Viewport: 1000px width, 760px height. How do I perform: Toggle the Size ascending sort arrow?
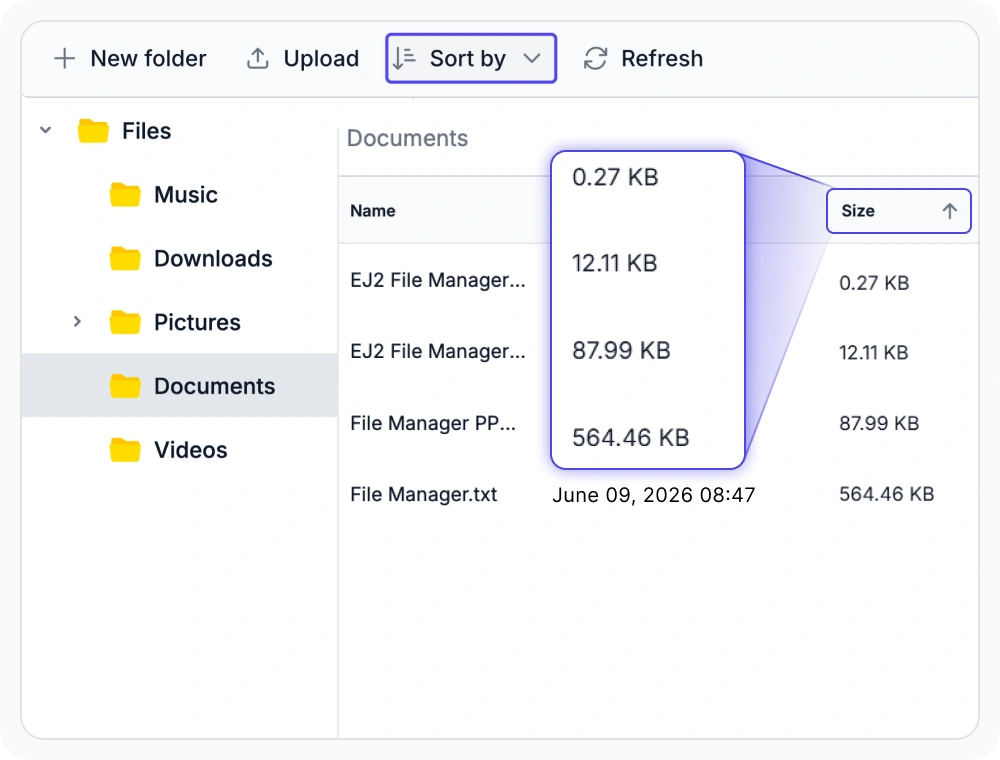pos(950,210)
